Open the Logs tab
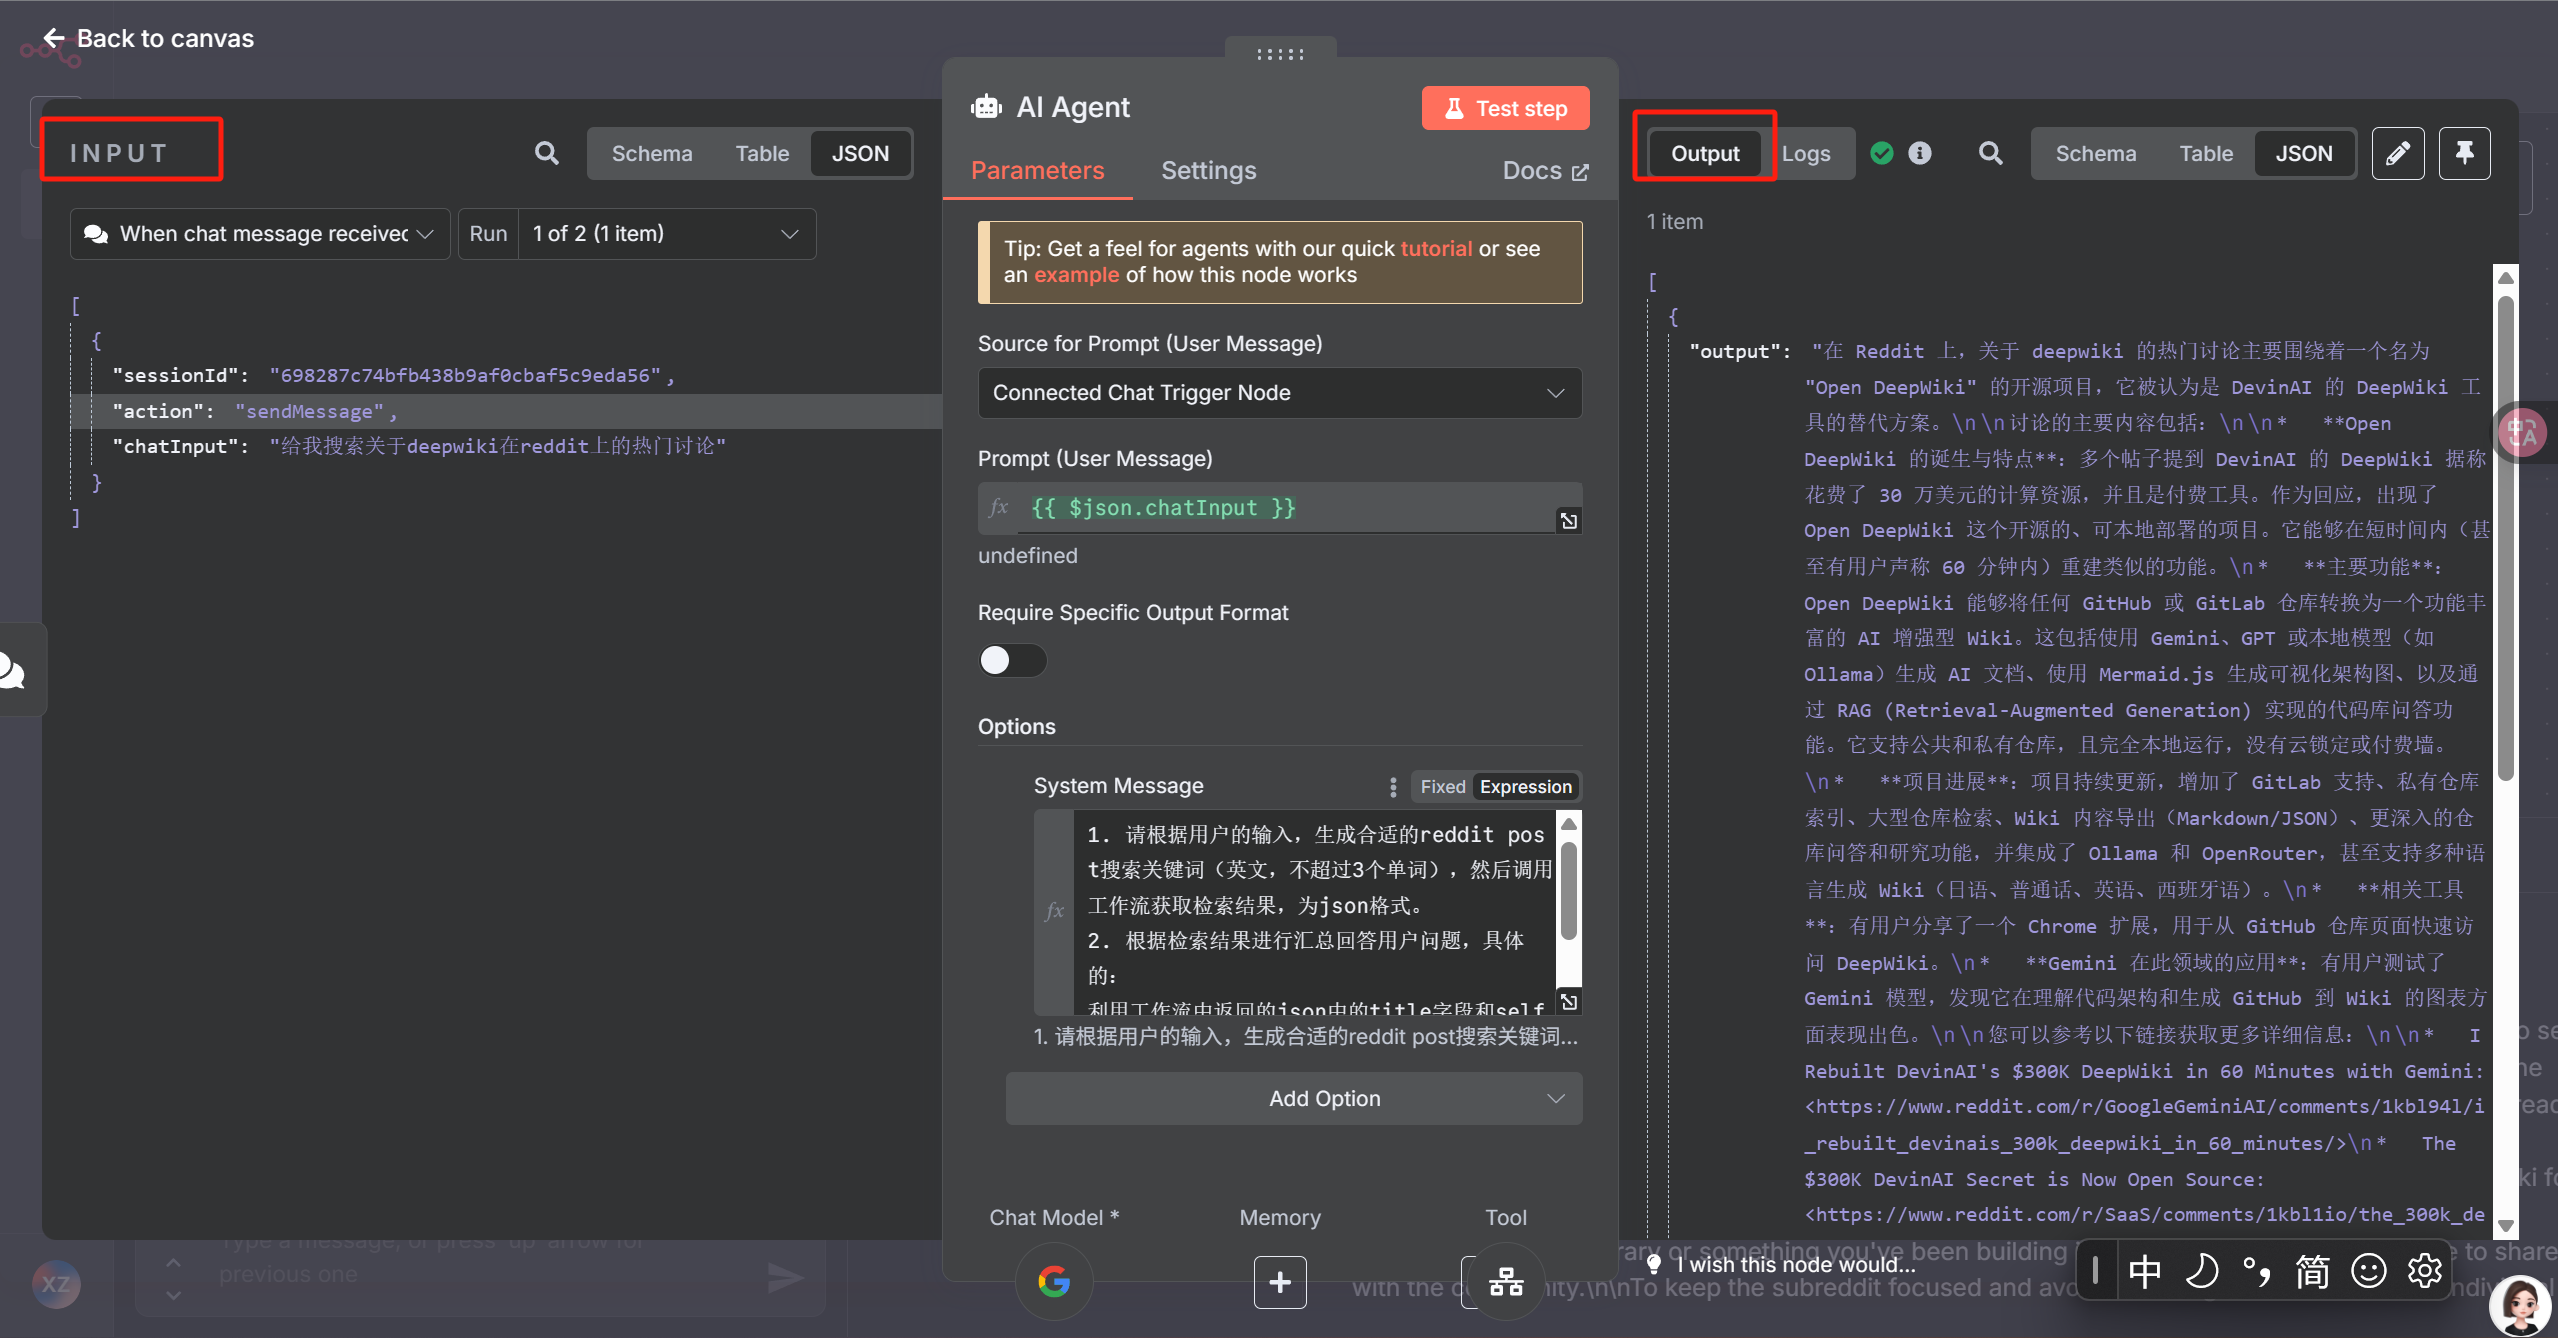Viewport: 2558px width, 1338px height. (x=1805, y=154)
